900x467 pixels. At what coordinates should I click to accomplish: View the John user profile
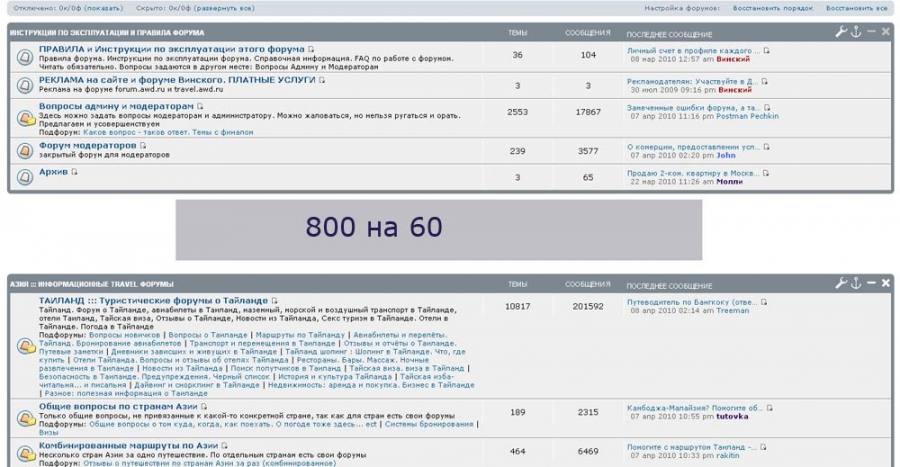click(x=726, y=155)
